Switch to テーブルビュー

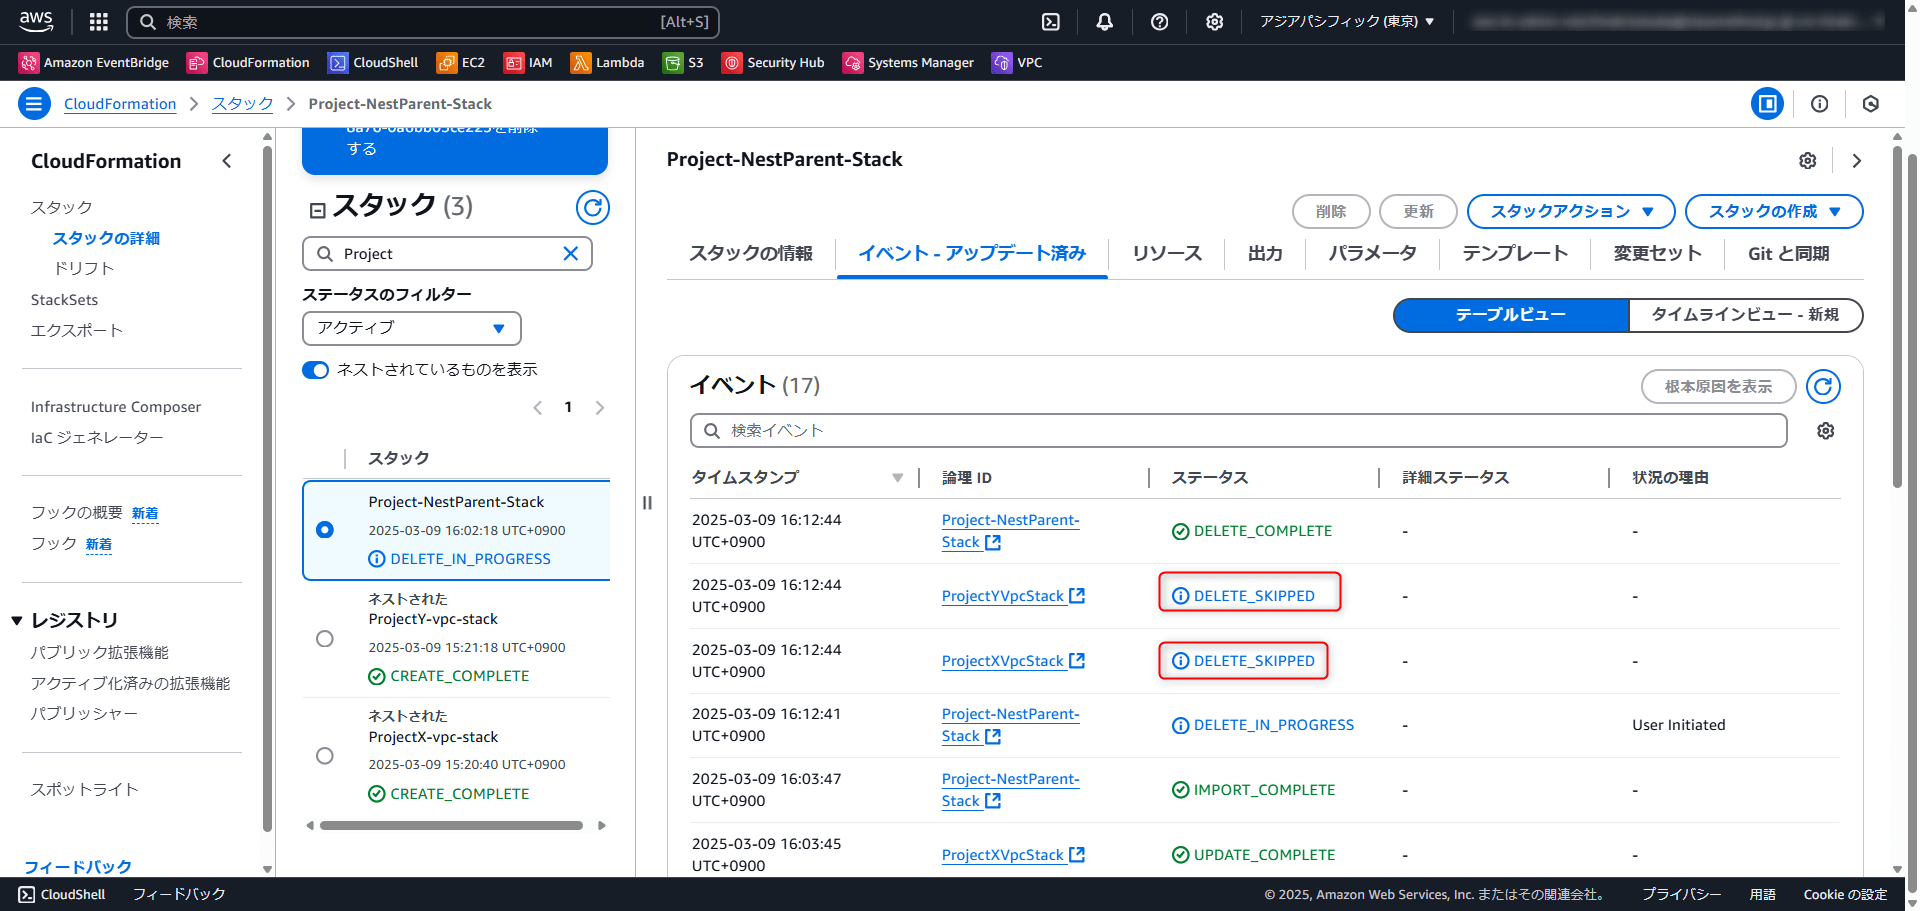[x=1511, y=314]
